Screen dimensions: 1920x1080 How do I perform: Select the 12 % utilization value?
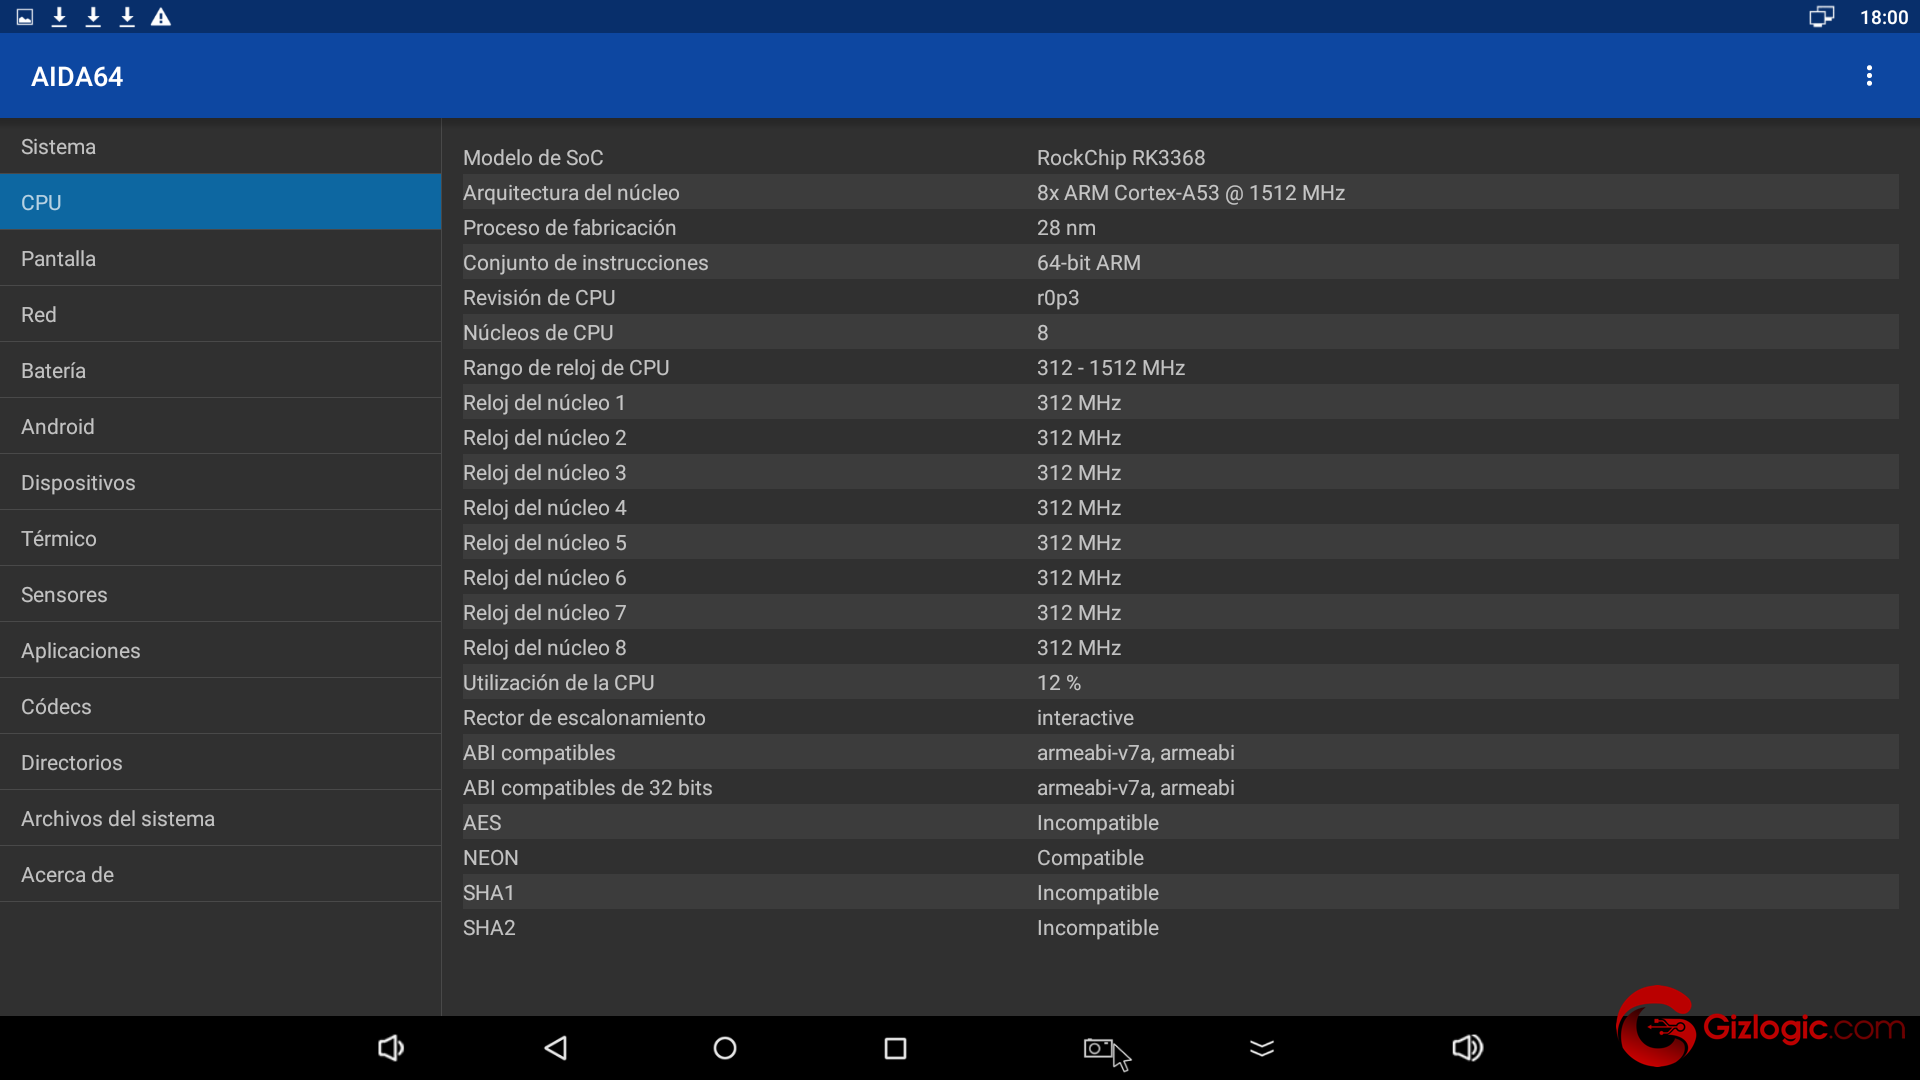coord(1059,682)
